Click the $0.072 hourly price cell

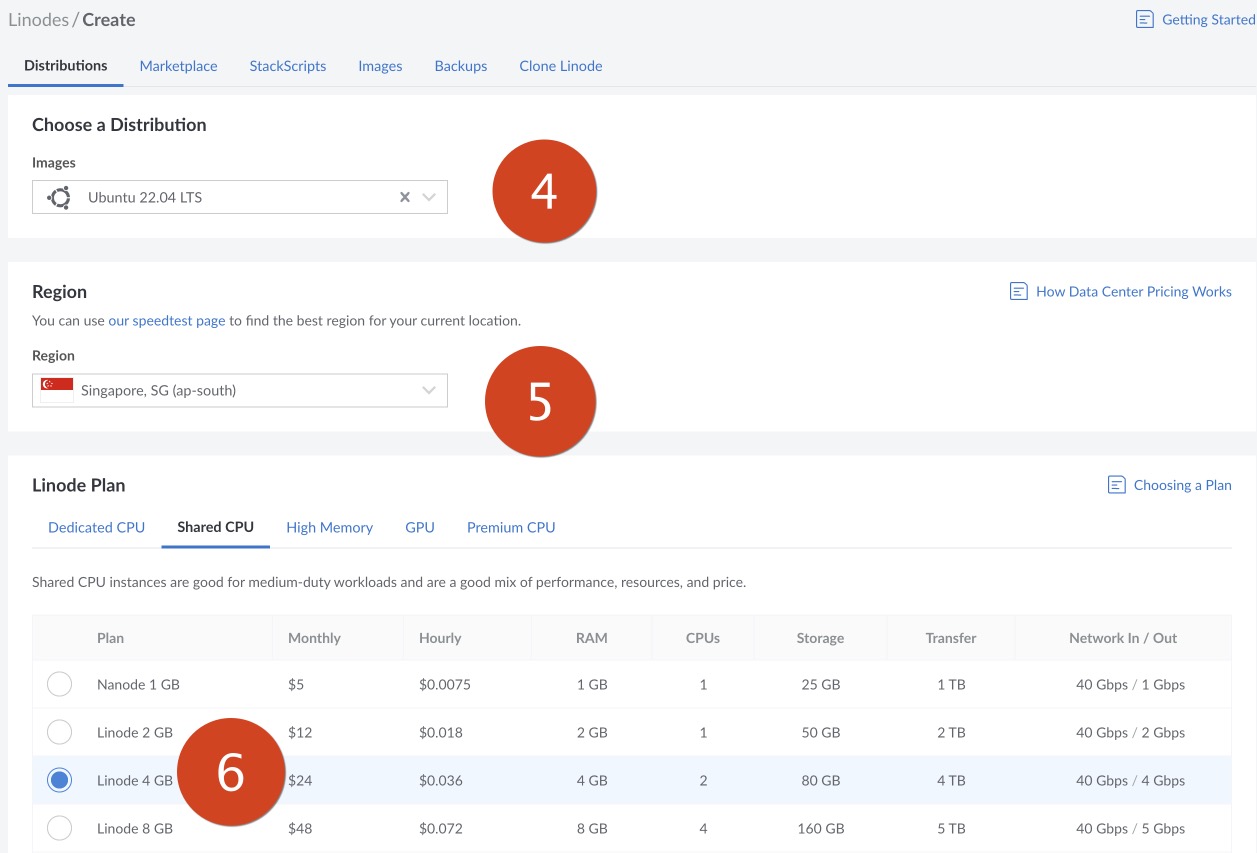coord(441,829)
